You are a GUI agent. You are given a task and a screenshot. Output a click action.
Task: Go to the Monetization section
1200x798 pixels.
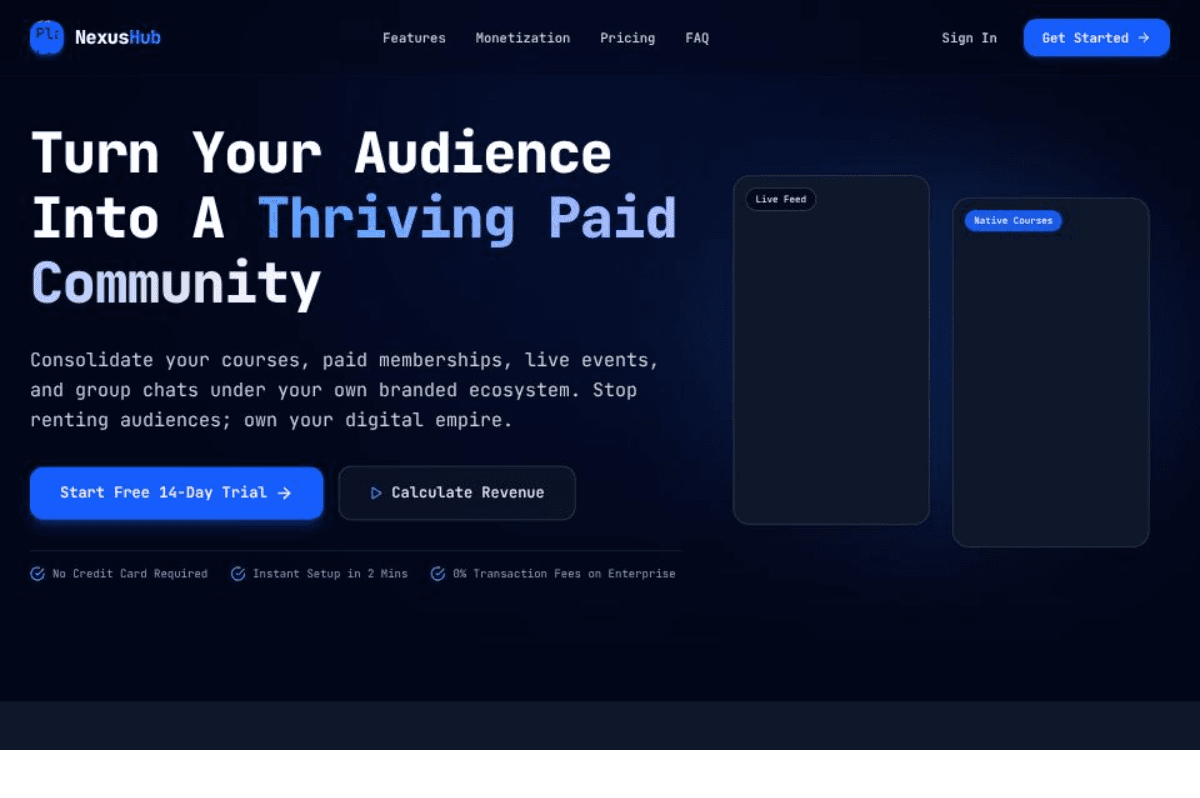point(523,38)
